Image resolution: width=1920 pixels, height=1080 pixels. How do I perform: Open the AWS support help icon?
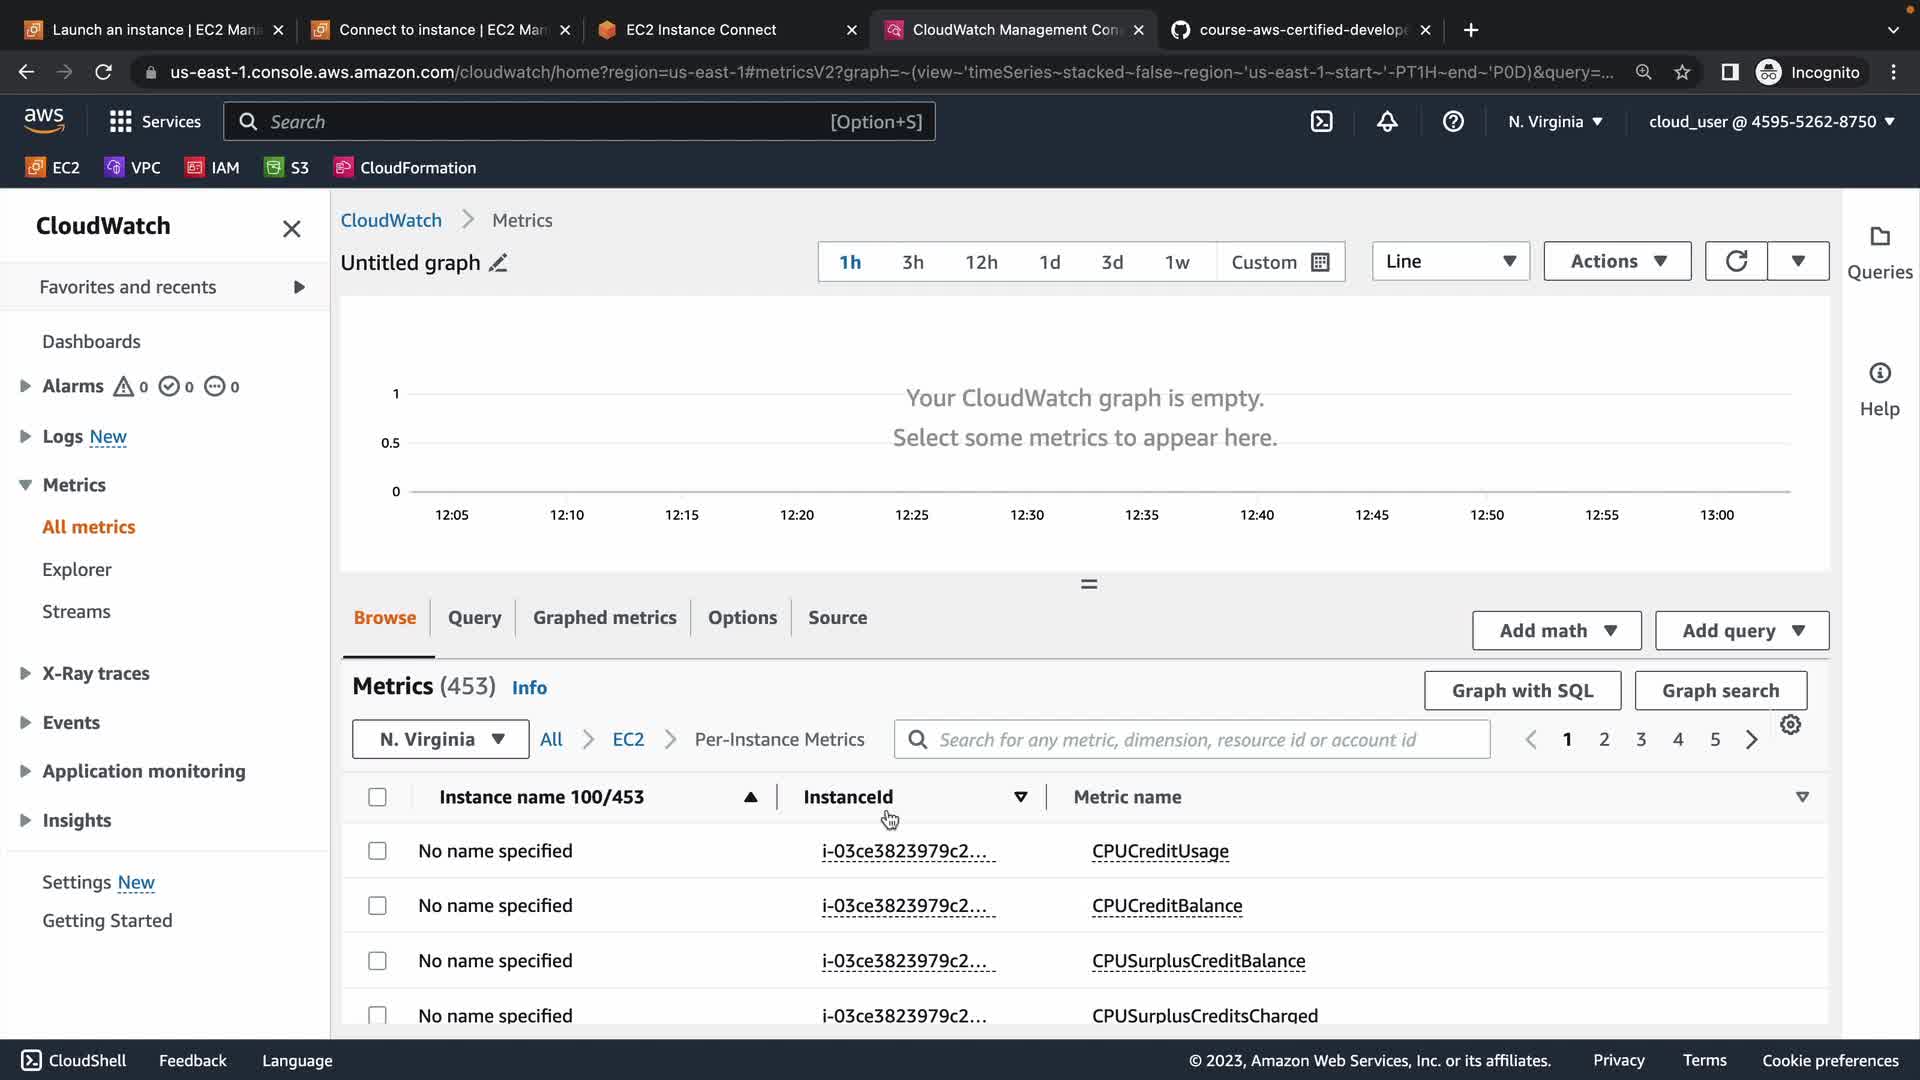(x=1453, y=122)
